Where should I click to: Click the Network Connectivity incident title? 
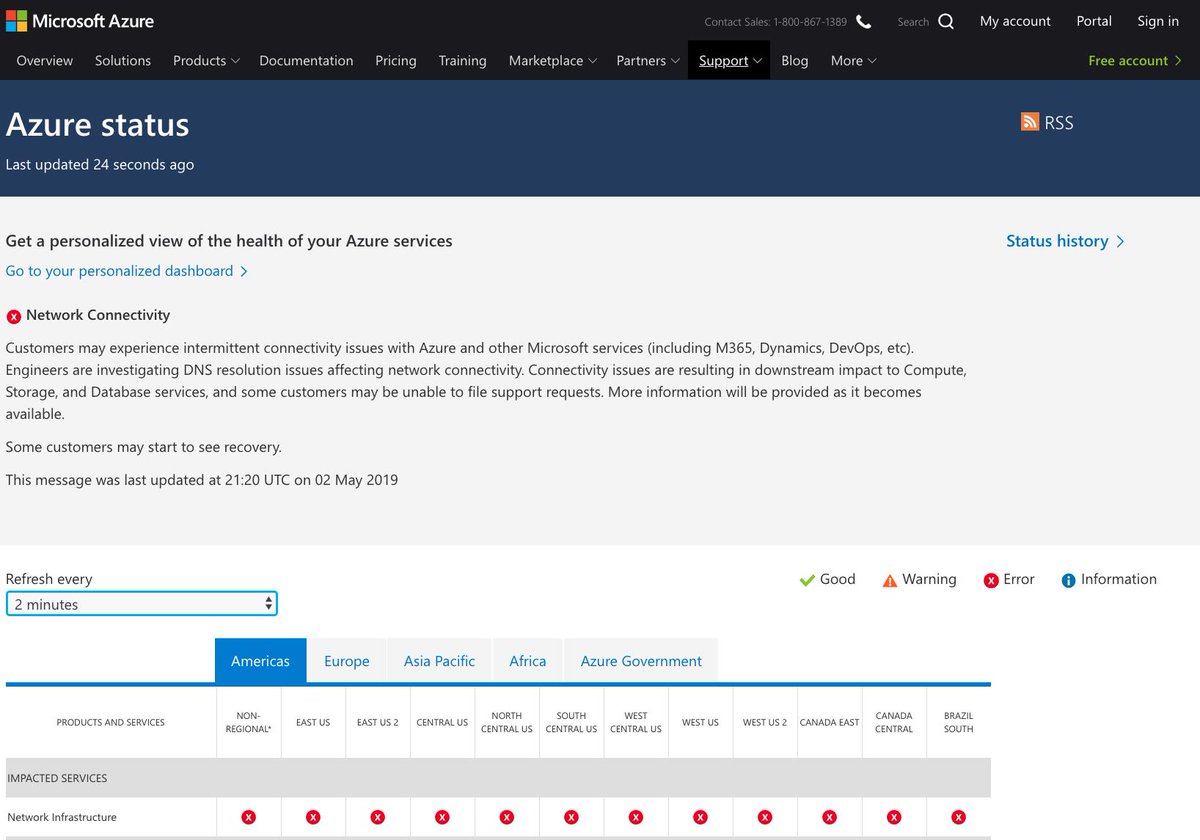[x=98, y=315]
